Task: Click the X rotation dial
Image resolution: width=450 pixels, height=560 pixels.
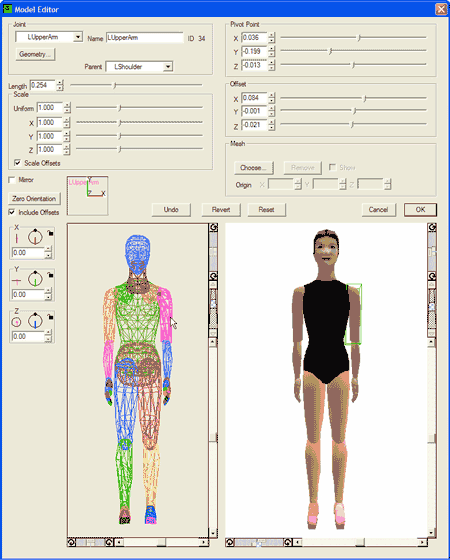Action: tap(35, 237)
